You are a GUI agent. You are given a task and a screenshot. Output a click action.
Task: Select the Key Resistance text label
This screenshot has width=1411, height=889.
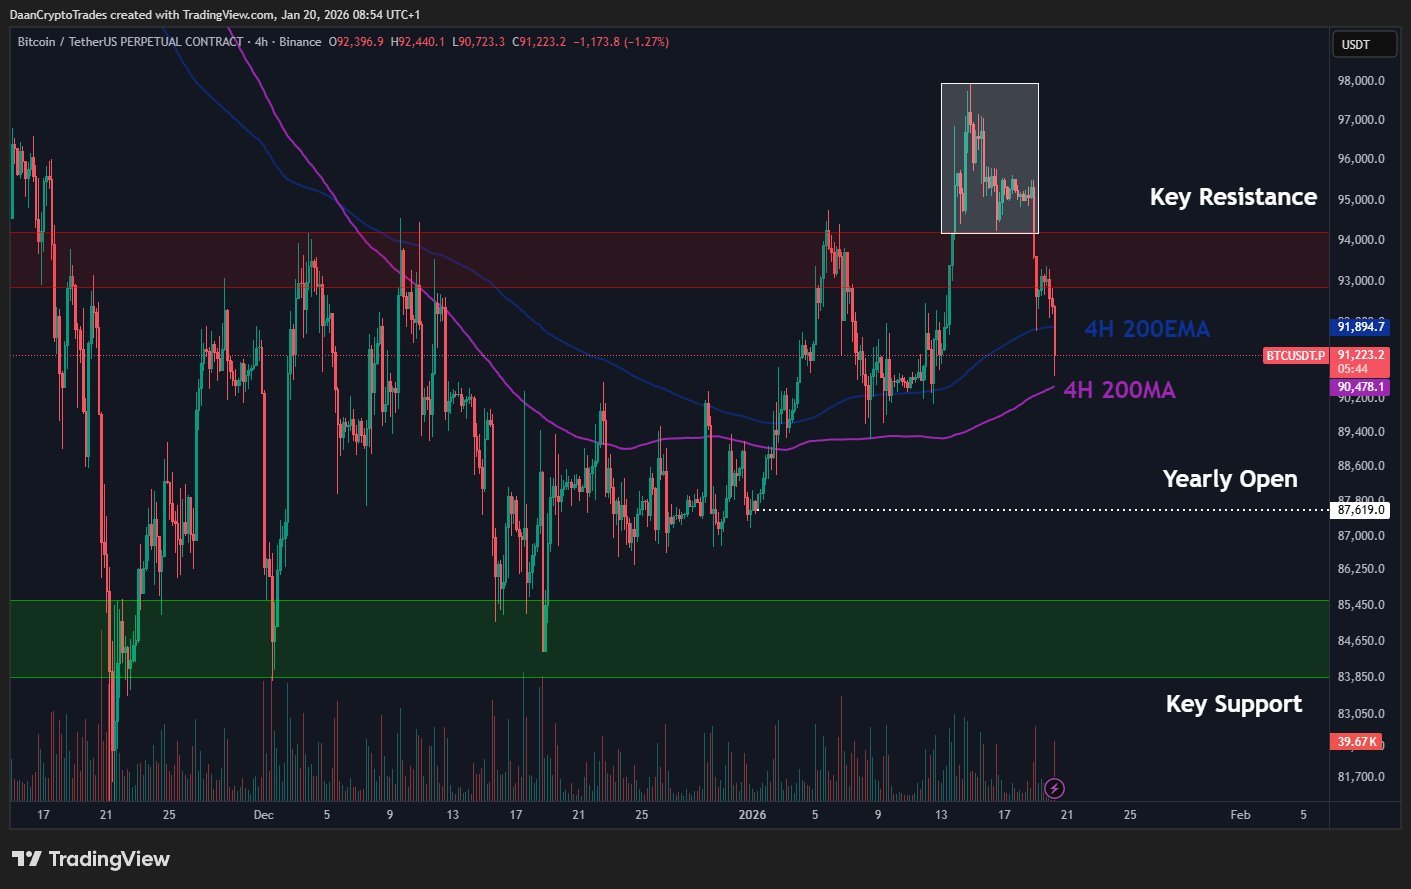tap(1232, 197)
